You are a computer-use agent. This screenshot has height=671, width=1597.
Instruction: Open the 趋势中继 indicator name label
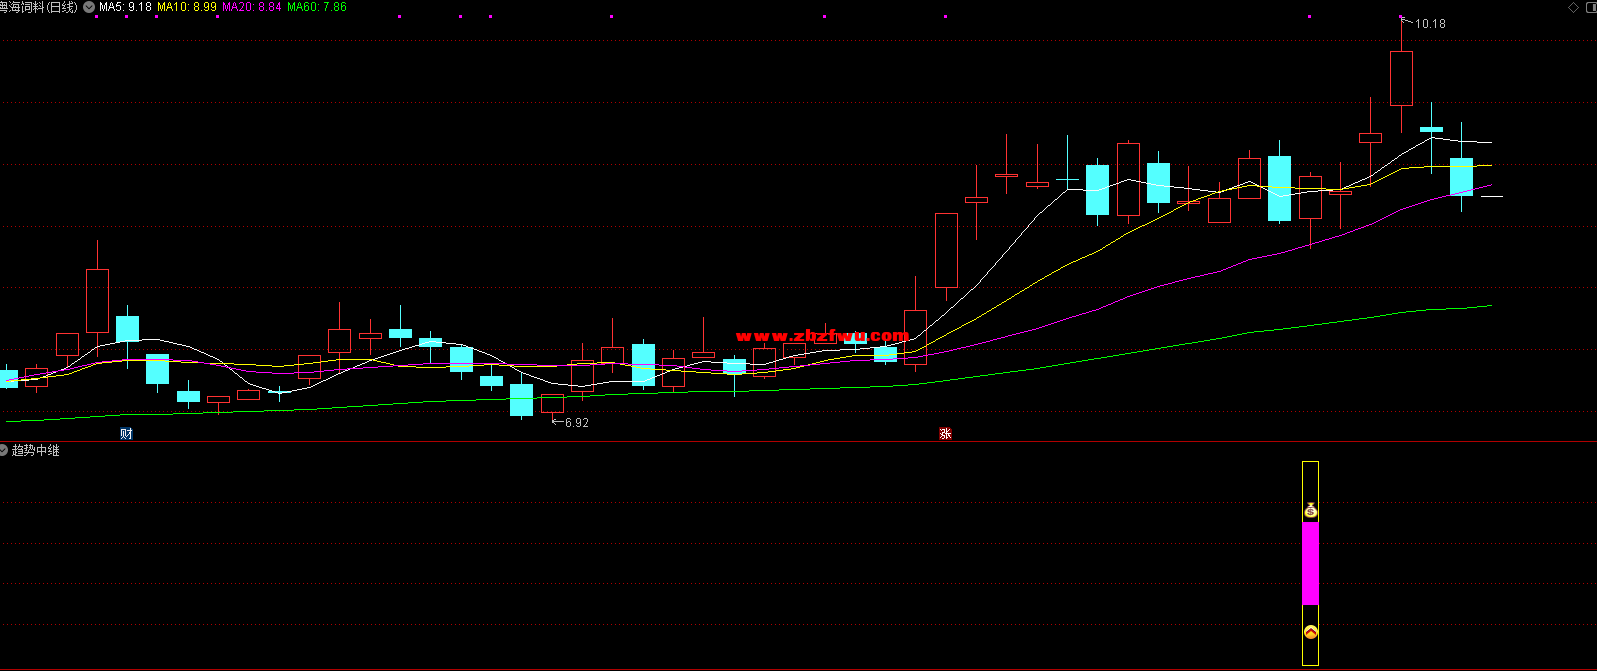pos(36,450)
